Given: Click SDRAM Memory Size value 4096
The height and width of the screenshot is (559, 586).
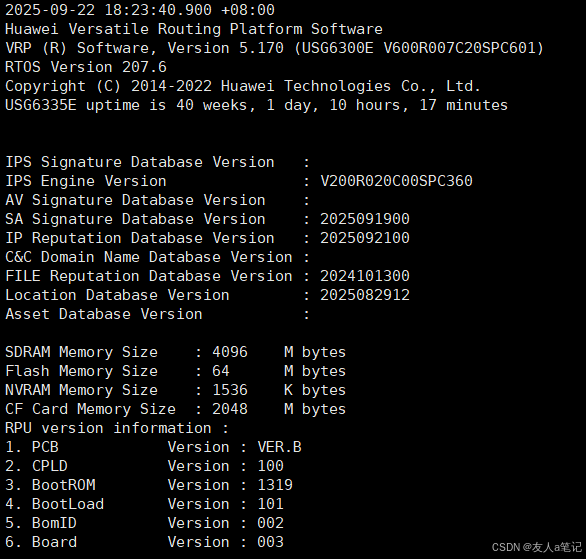Looking at the screenshot, I should tap(230, 352).
